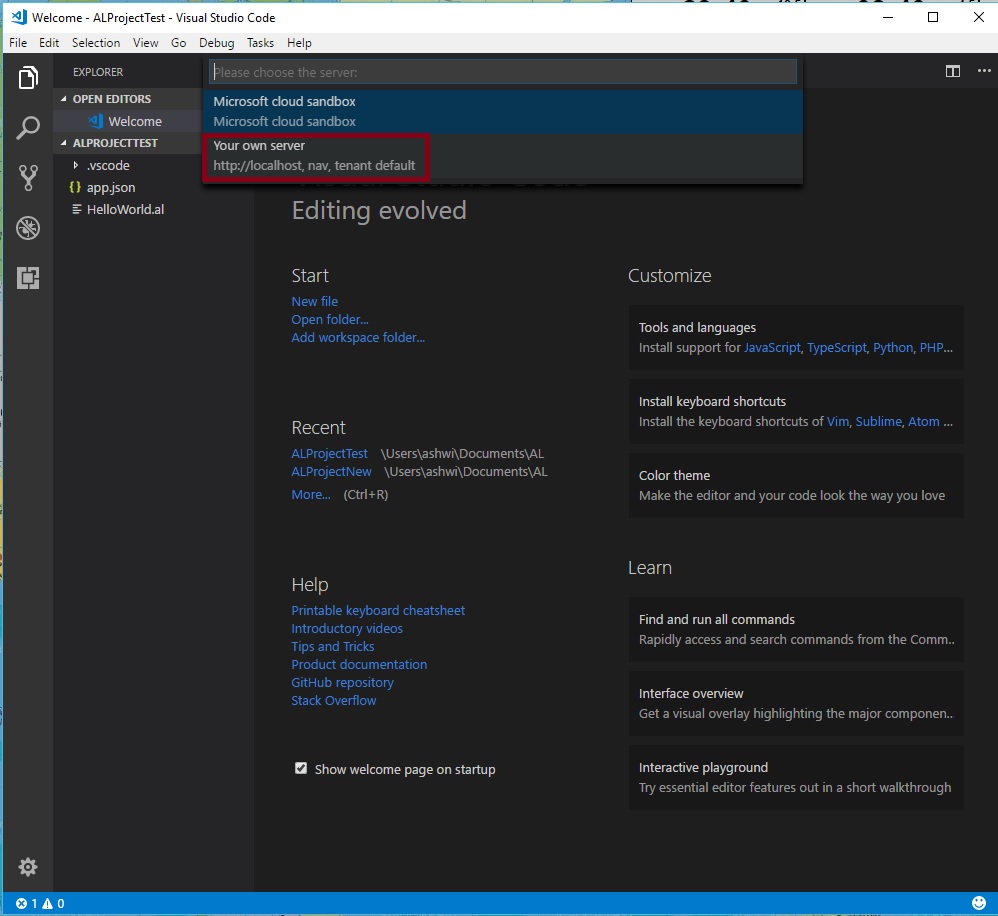
Task: Collapse the Open Editors section
Action: [111, 99]
